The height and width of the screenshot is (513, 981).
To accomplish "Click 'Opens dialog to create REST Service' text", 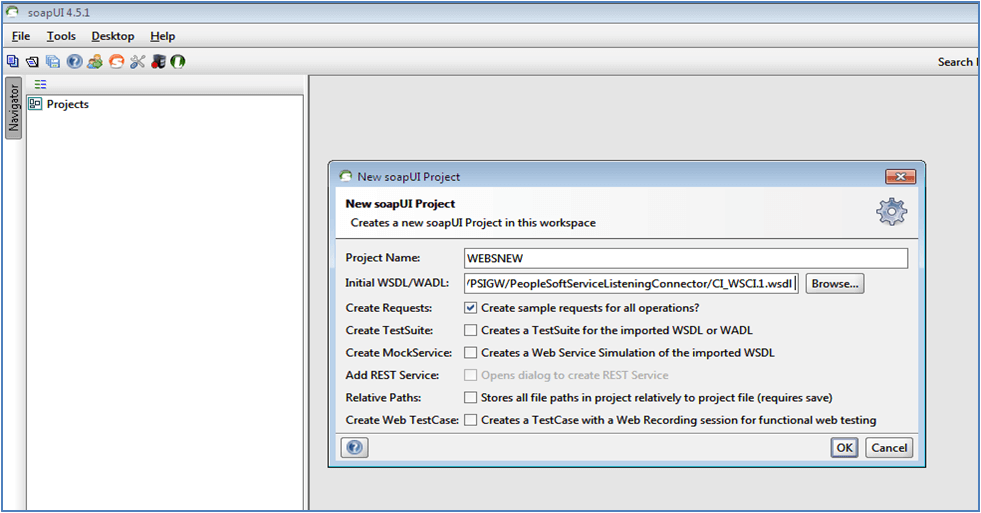I will pyautogui.click(x=575, y=375).
